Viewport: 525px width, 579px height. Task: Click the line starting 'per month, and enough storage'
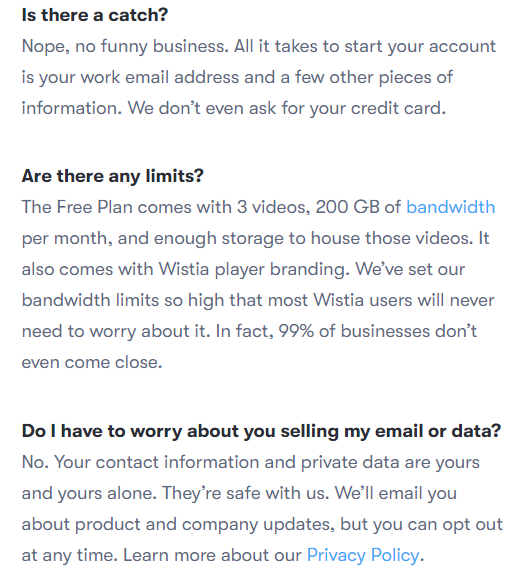point(255,239)
